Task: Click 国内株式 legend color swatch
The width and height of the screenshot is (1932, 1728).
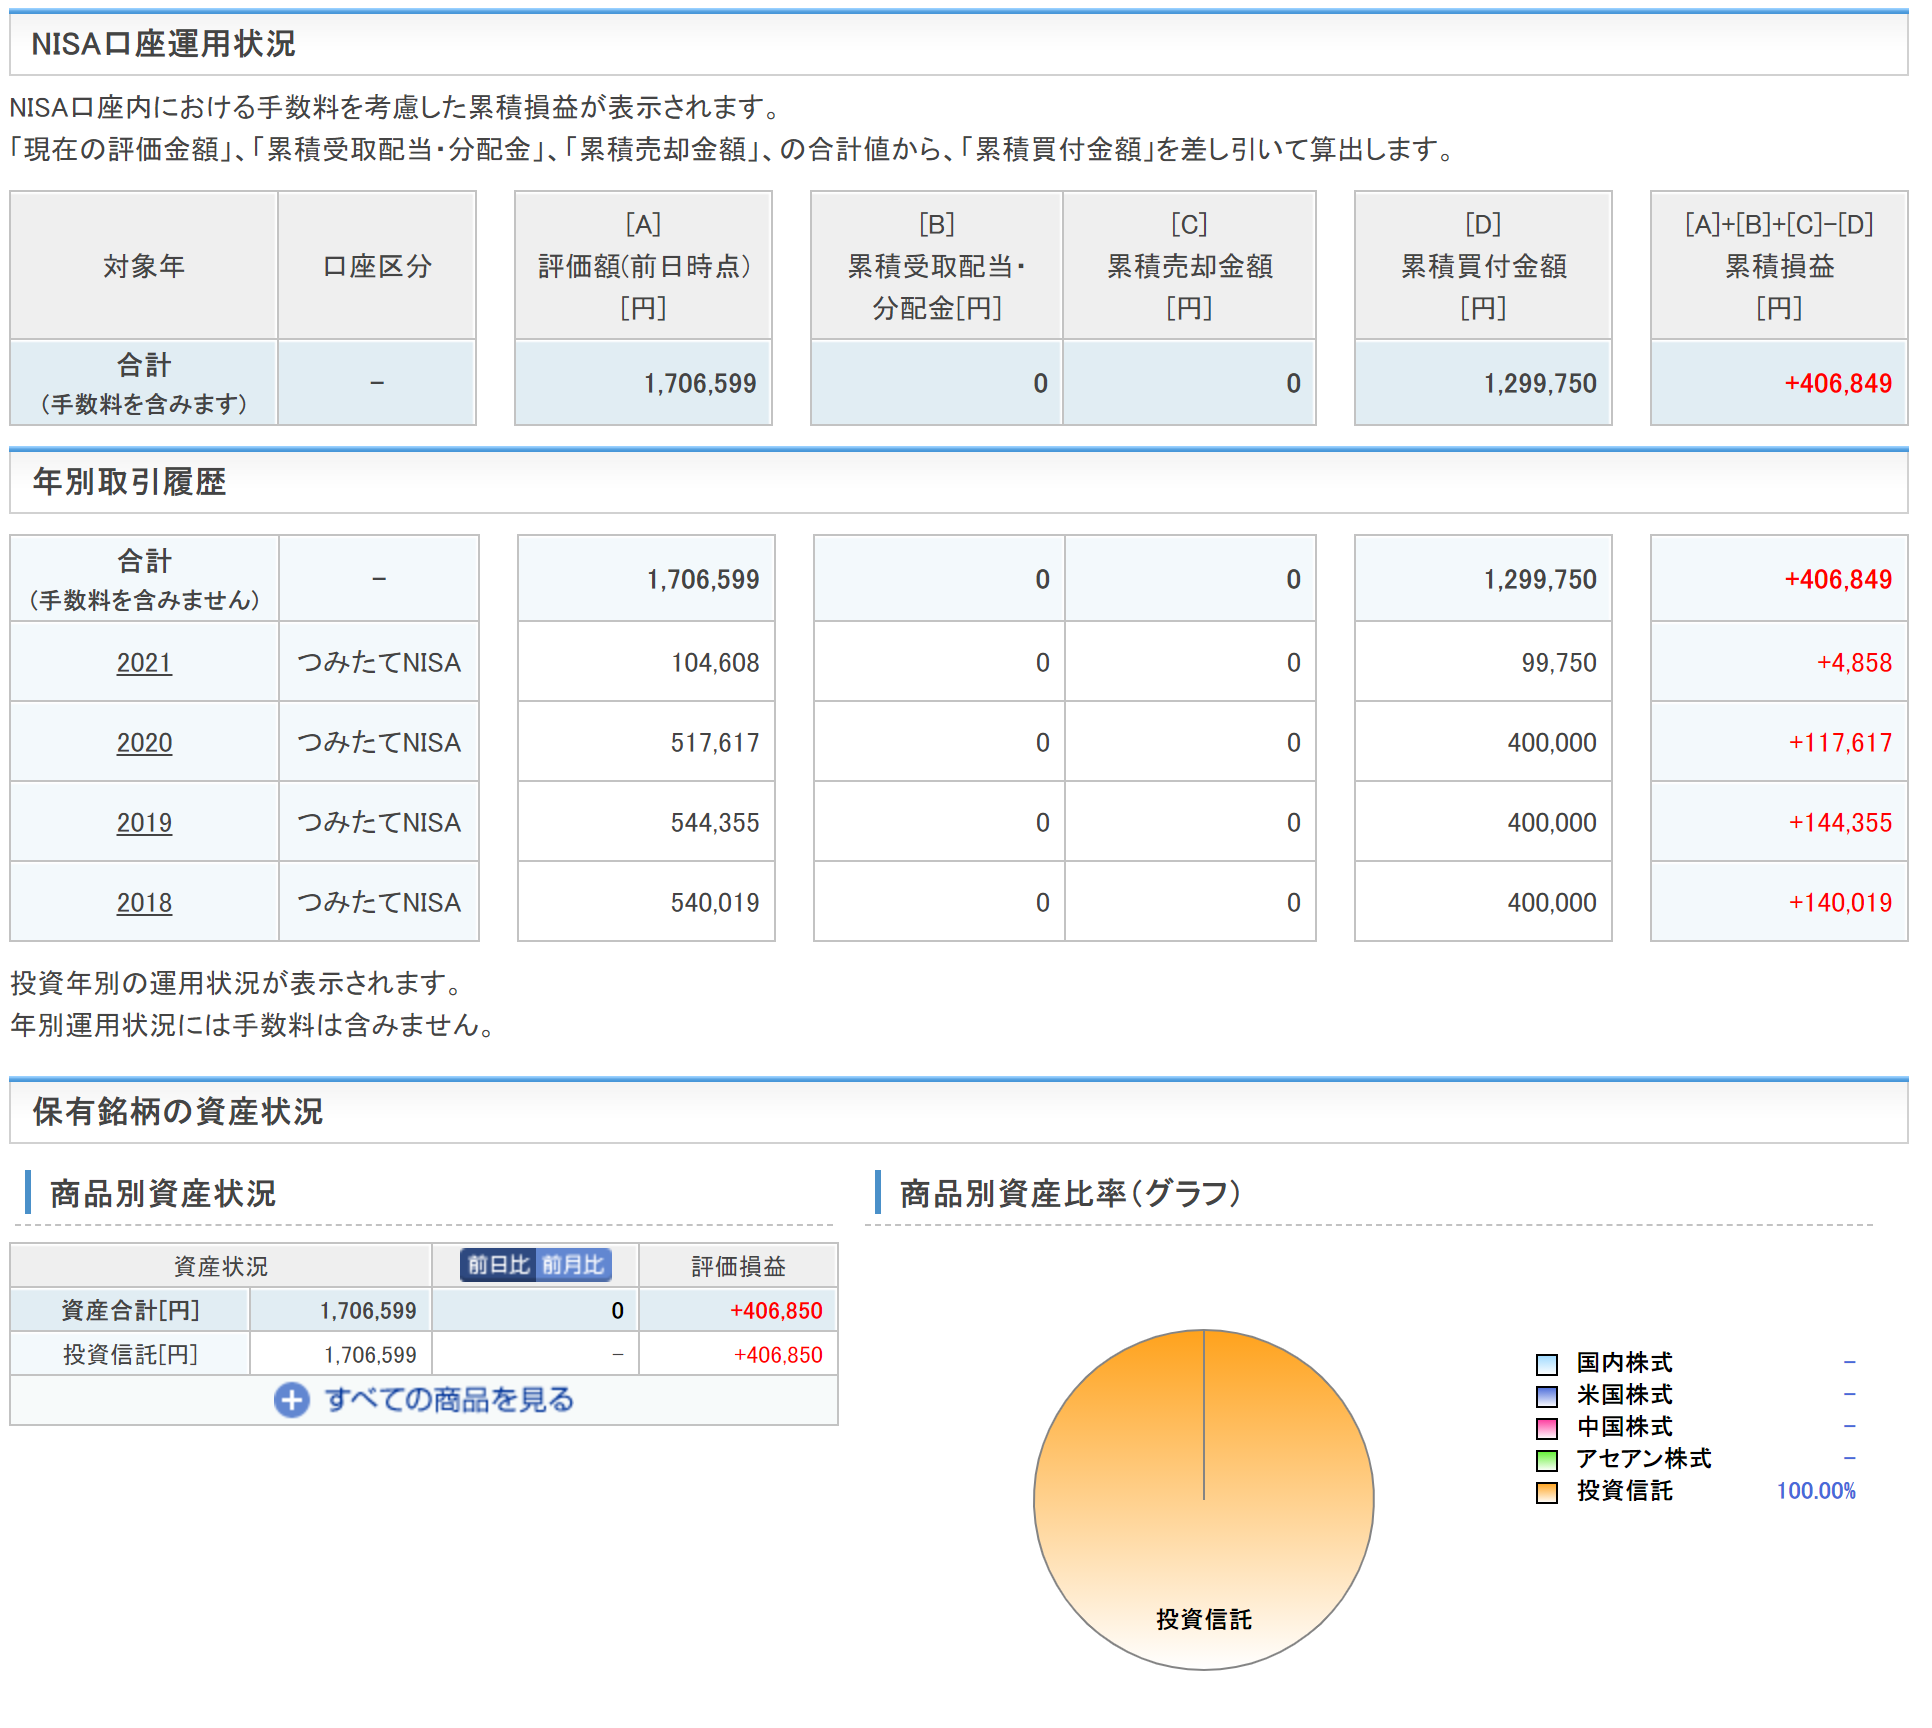Action: point(1546,1364)
